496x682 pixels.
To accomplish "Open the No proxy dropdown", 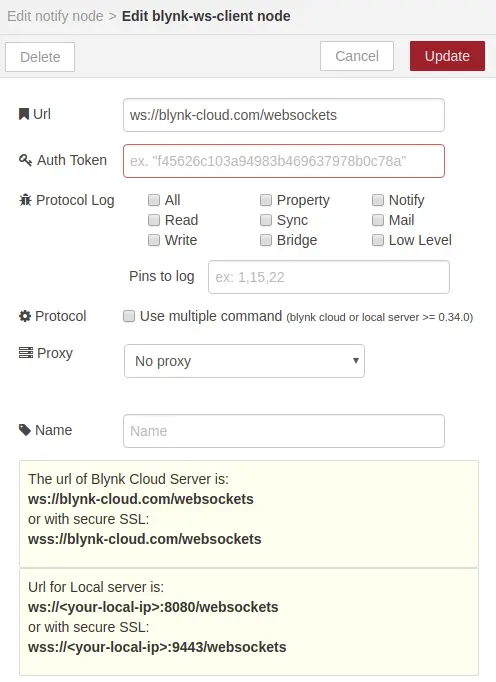I will pos(245,361).
